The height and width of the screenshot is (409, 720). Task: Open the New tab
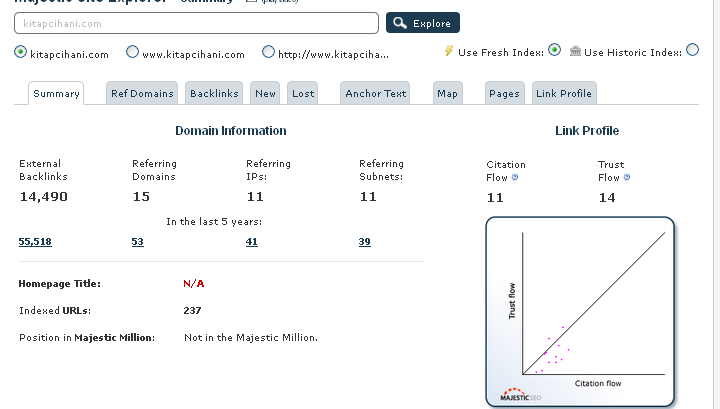click(265, 93)
